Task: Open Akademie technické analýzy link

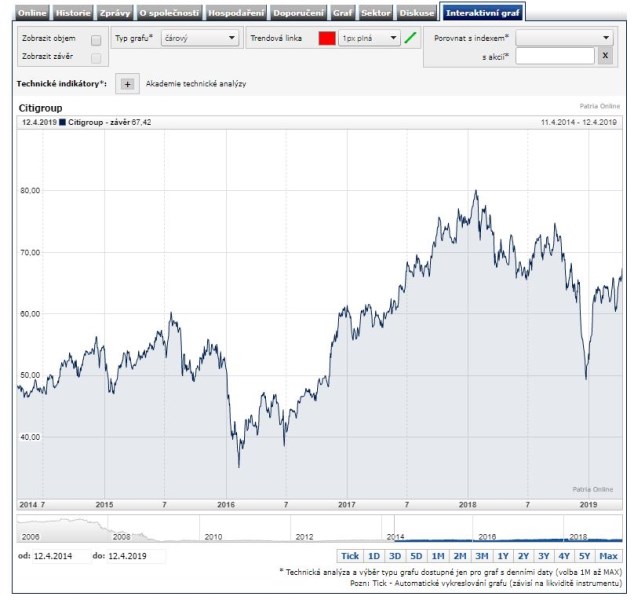Action: pos(196,84)
